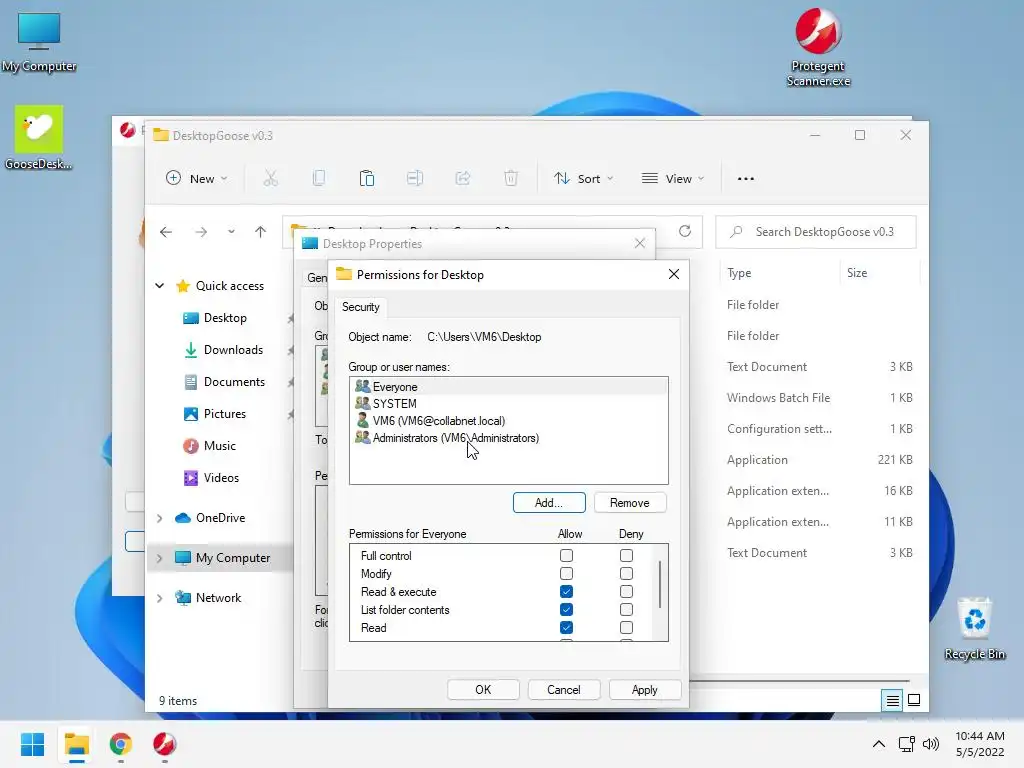The height and width of the screenshot is (768, 1024).
Task: Open the Sort dropdown menu
Action: (583, 178)
